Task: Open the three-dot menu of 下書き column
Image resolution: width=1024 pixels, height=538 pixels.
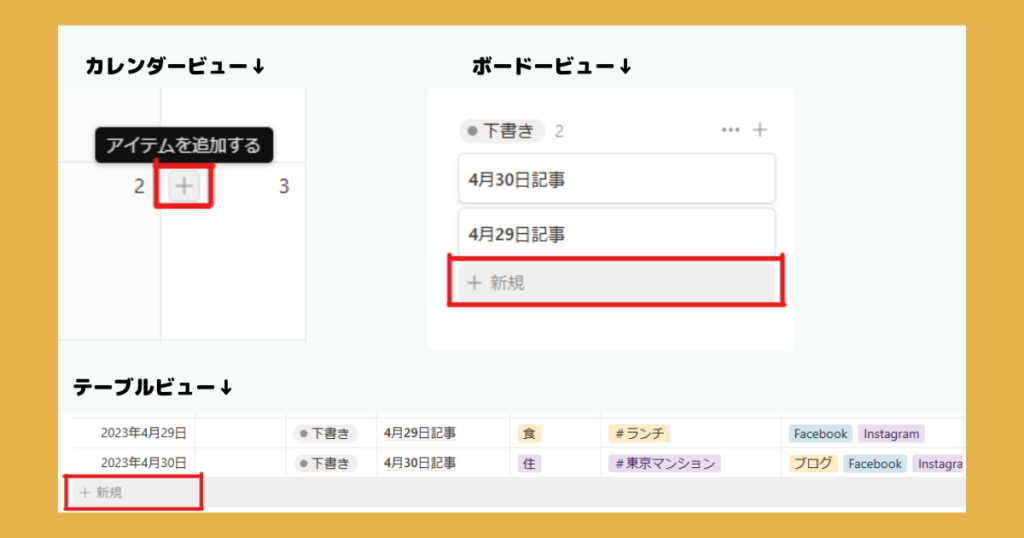Action: pyautogui.click(x=730, y=131)
